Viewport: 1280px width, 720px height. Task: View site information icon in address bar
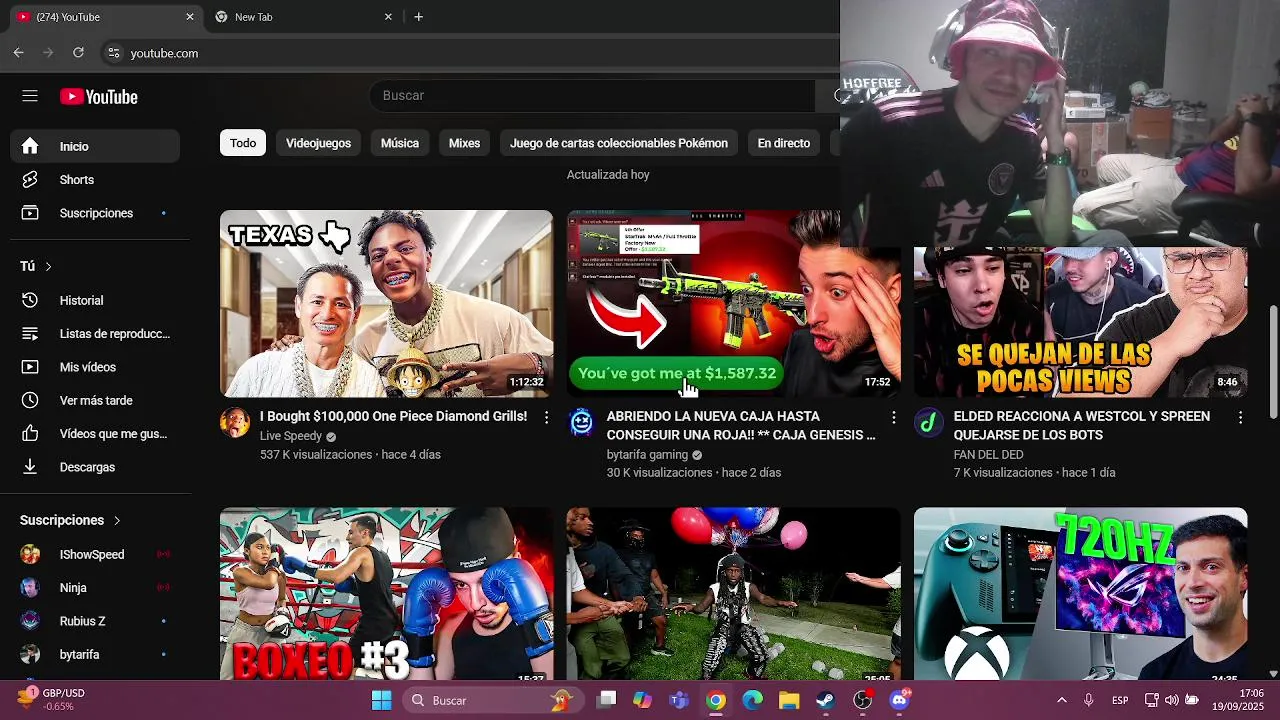(113, 53)
